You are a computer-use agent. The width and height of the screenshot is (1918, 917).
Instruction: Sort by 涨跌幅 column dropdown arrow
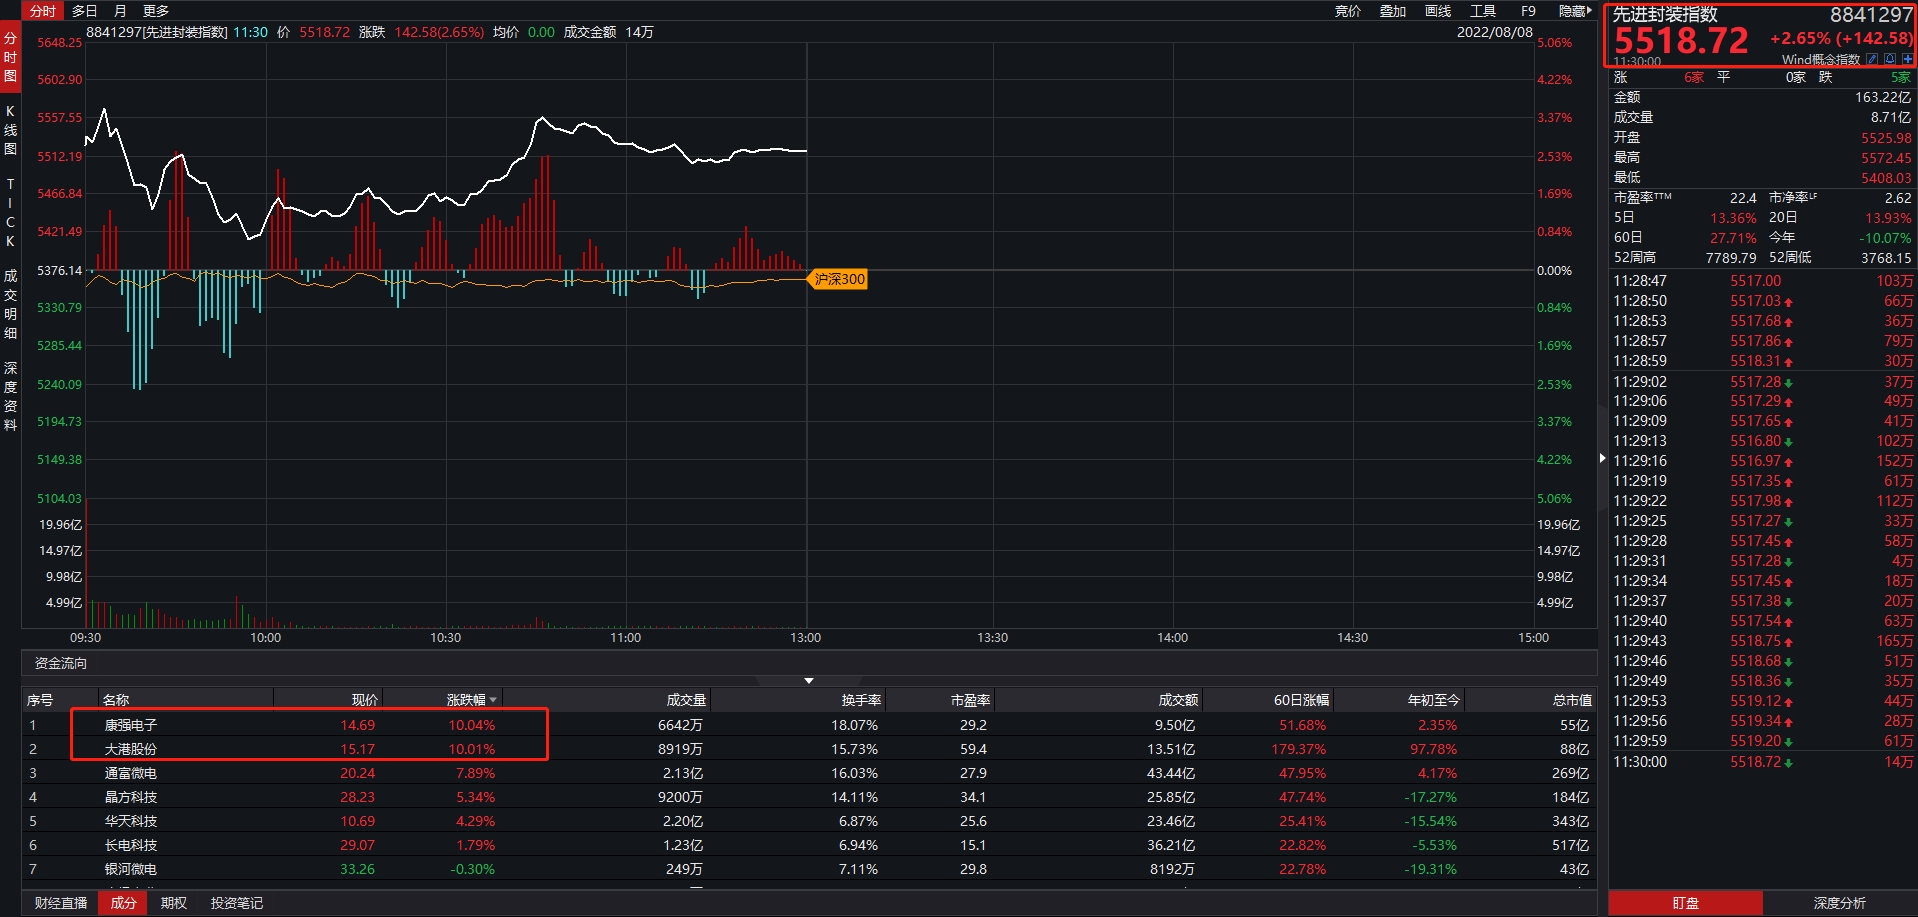[x=493, y=700]
